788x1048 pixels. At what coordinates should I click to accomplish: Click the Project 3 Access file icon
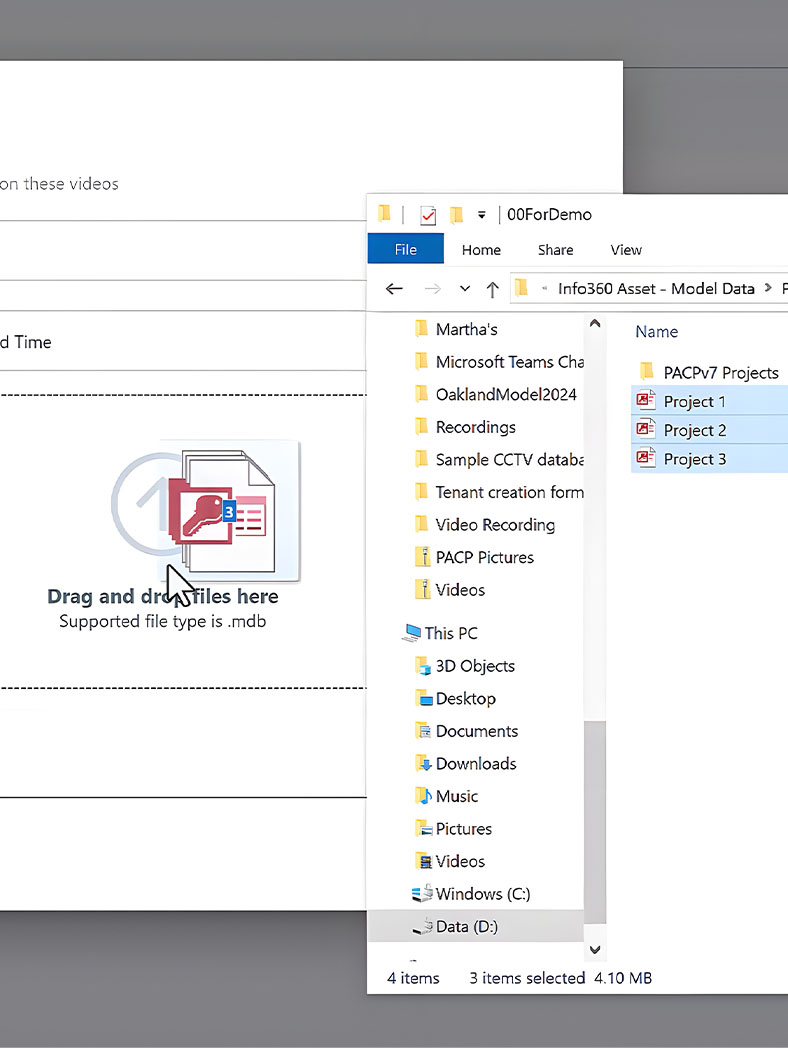[x=645, y=458]
